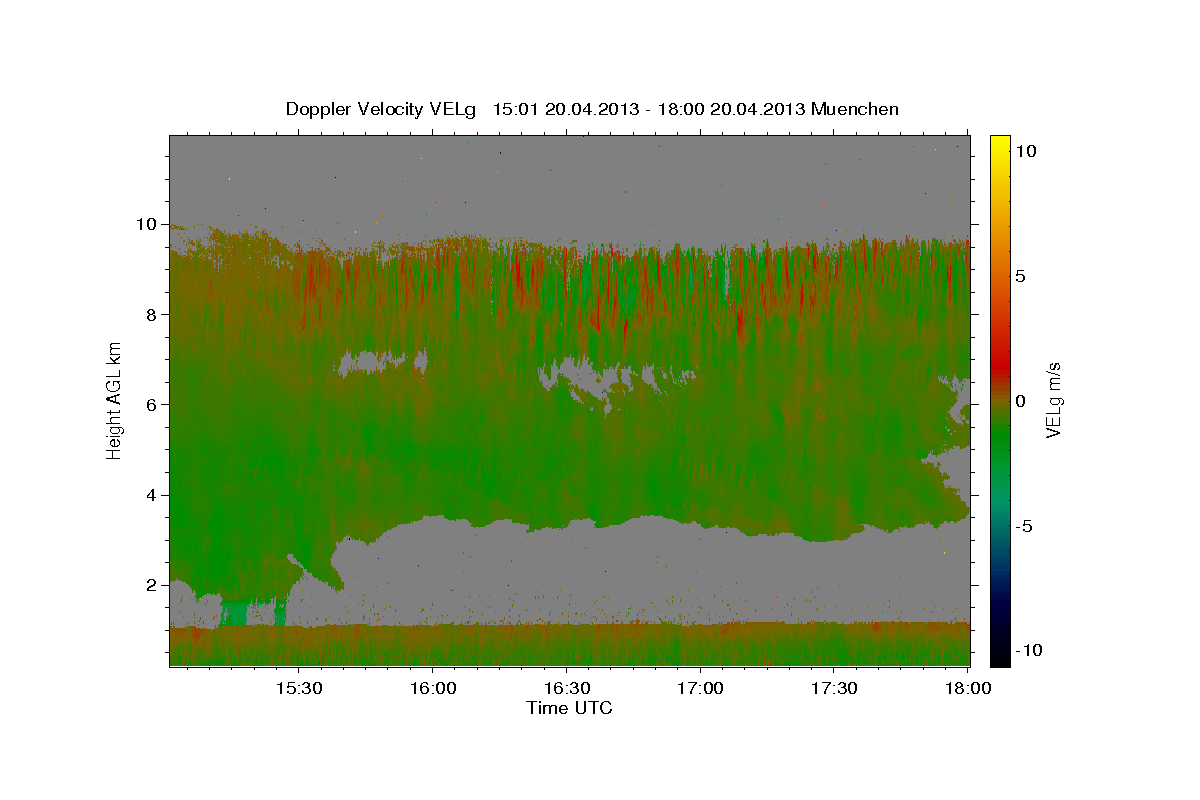Click the height axis tick label 8

[153, 315]
